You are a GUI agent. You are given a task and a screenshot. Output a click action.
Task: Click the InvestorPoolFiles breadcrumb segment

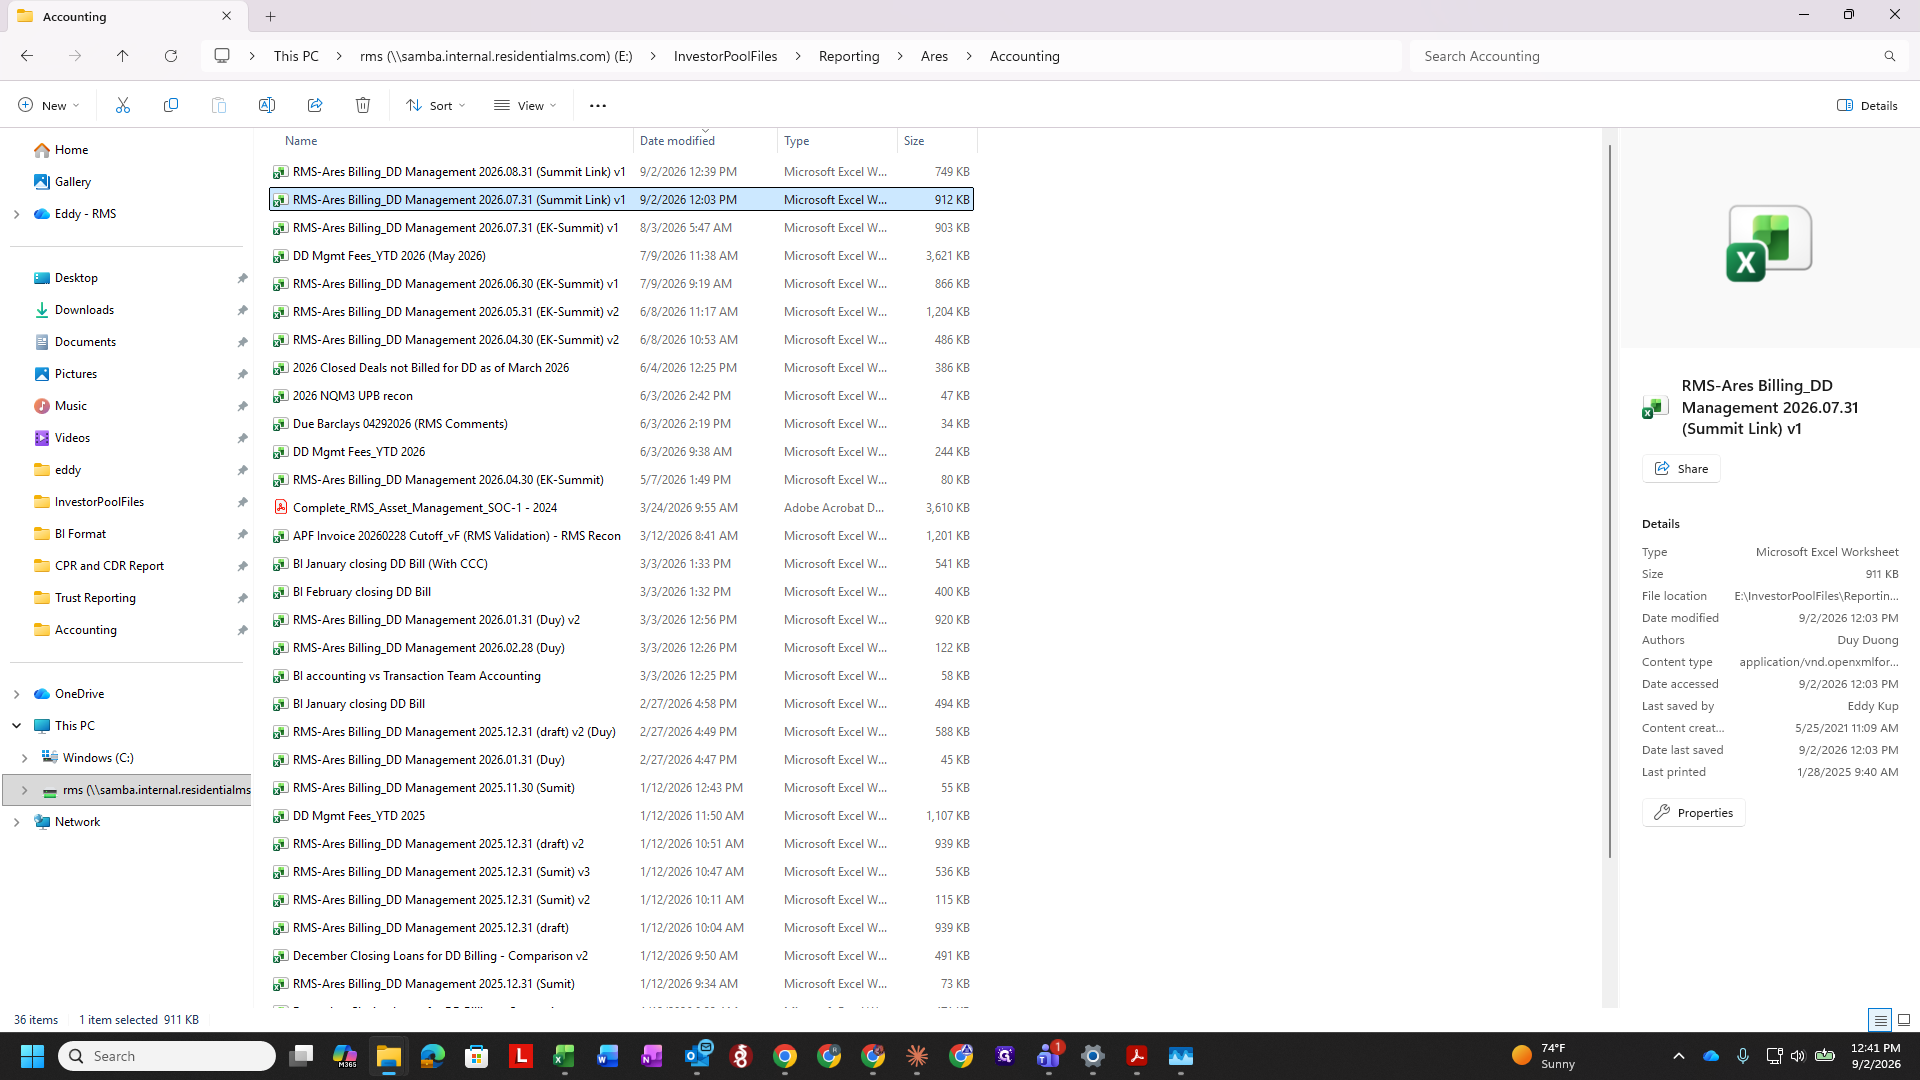coord(725,56)
